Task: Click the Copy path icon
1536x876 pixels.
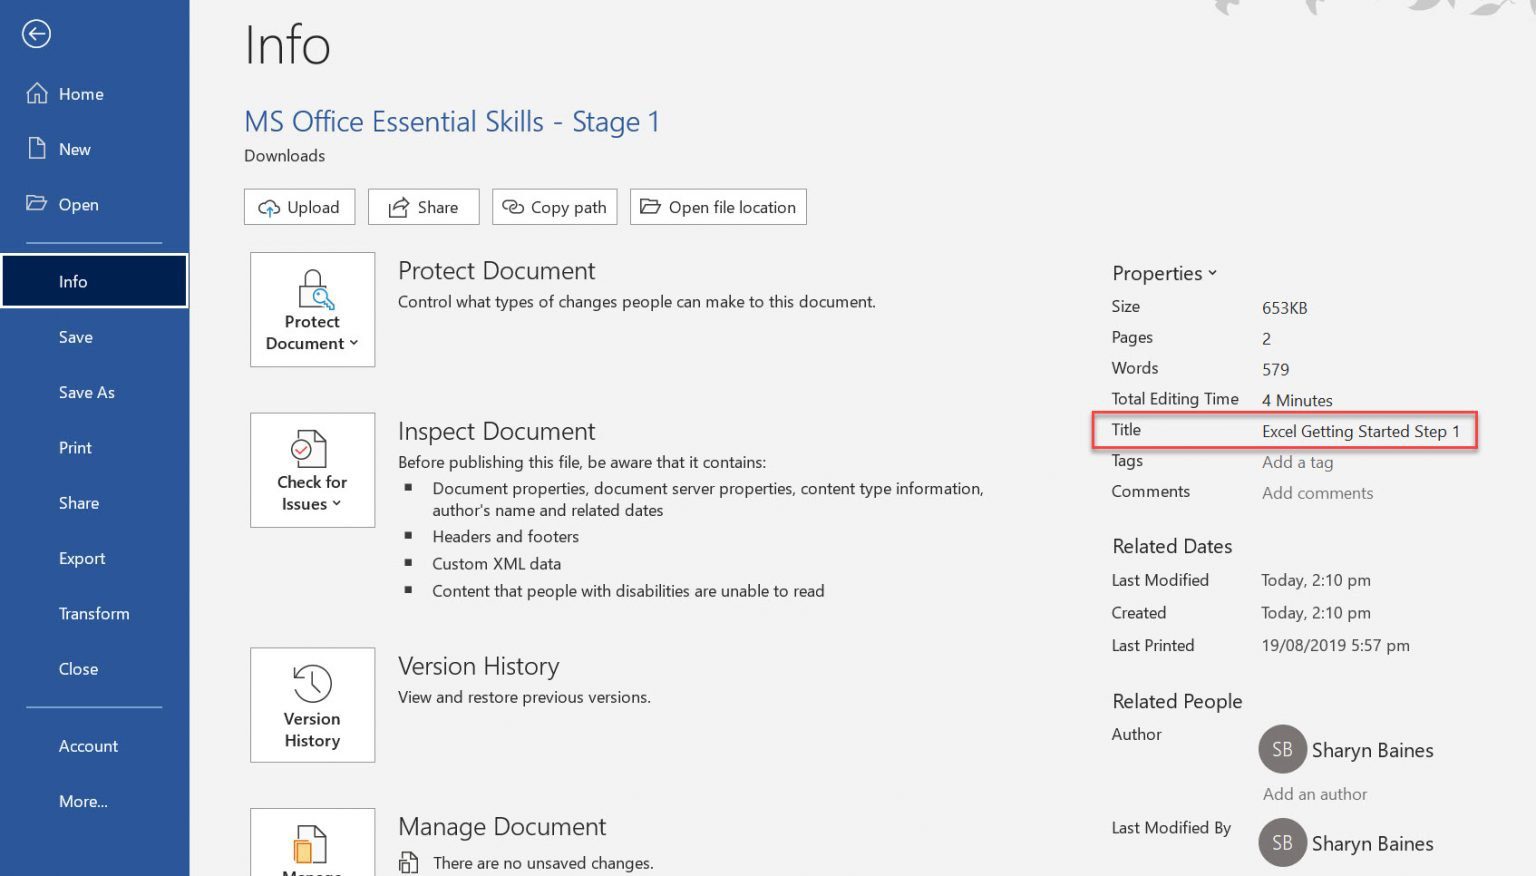Action: click(x=514, y=207)
